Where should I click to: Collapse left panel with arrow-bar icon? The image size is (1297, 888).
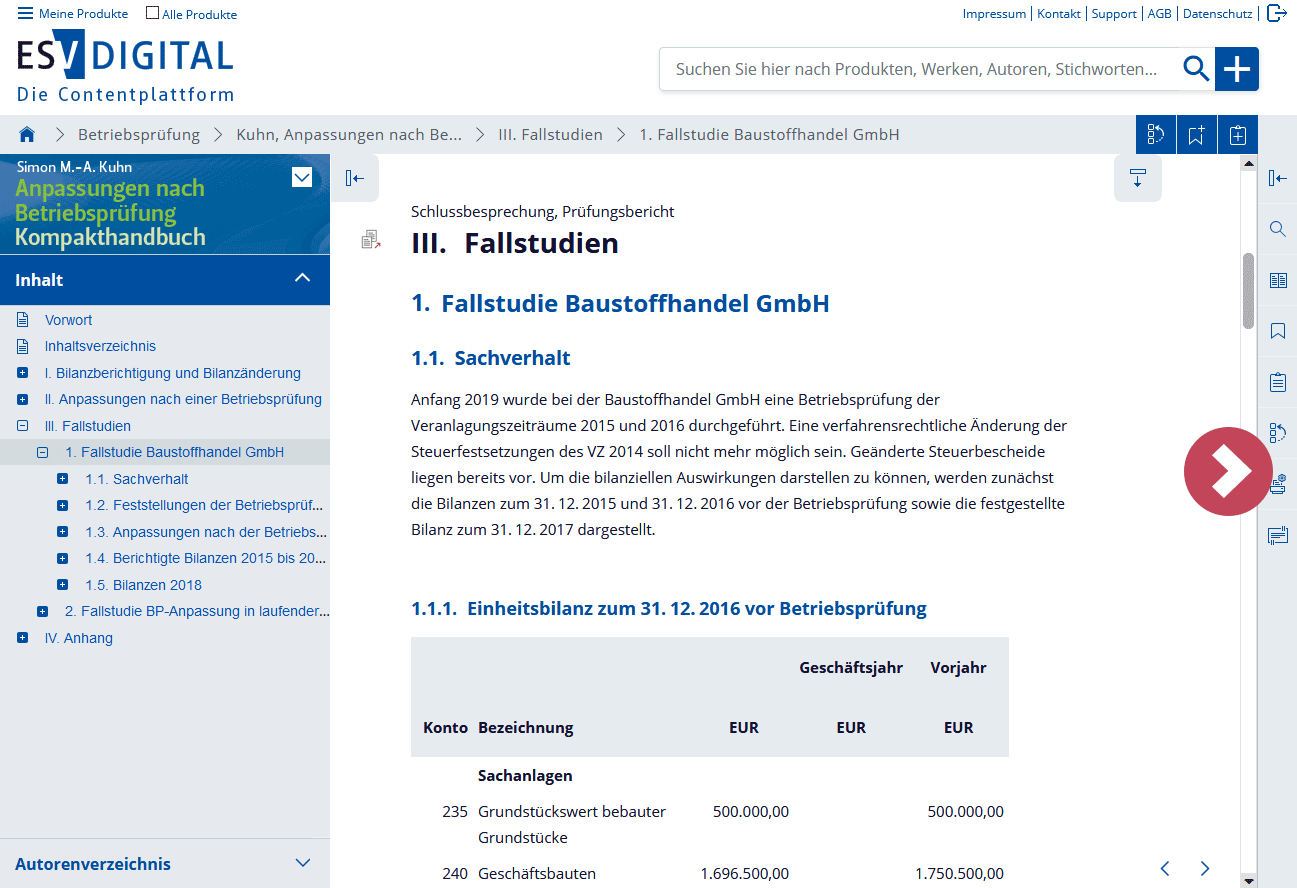click(x=355, y=178)
